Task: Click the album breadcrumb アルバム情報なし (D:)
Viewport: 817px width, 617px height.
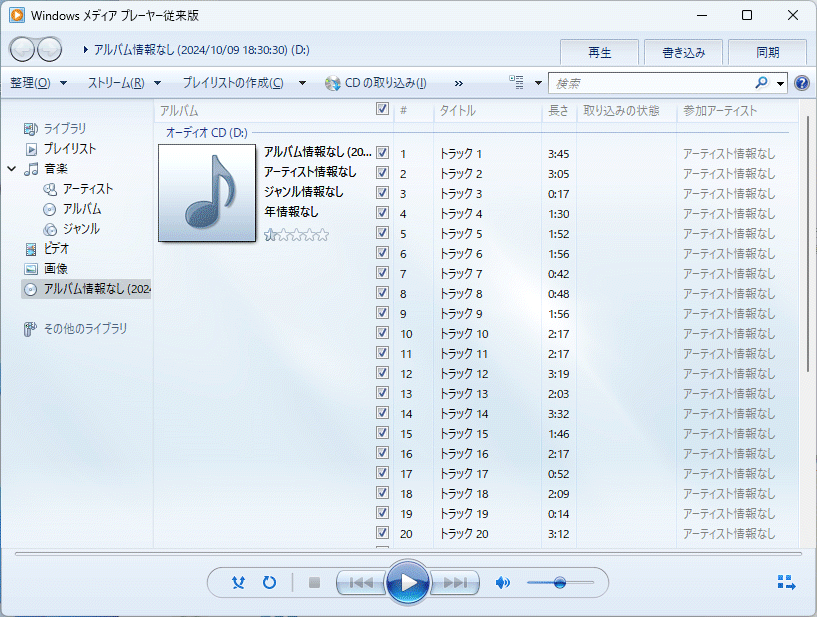Action: click(202, 50)
